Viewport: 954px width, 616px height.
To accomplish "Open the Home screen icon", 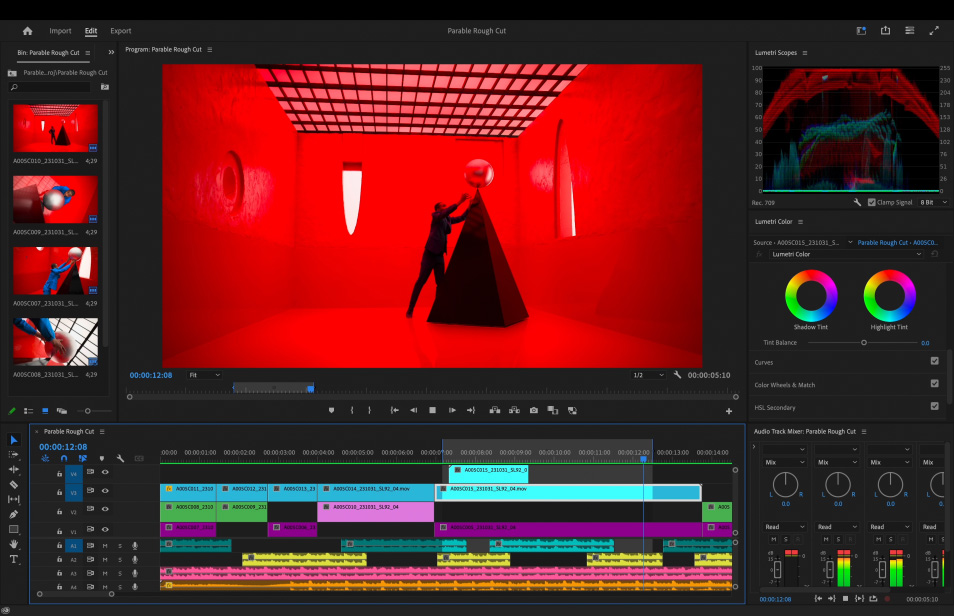I will pos(27,31).
